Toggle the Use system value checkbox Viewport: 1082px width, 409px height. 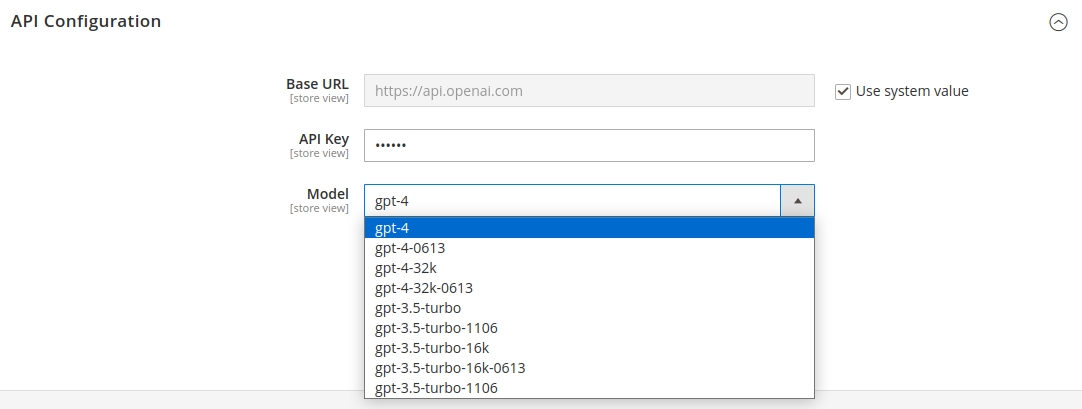coord(842,91)
